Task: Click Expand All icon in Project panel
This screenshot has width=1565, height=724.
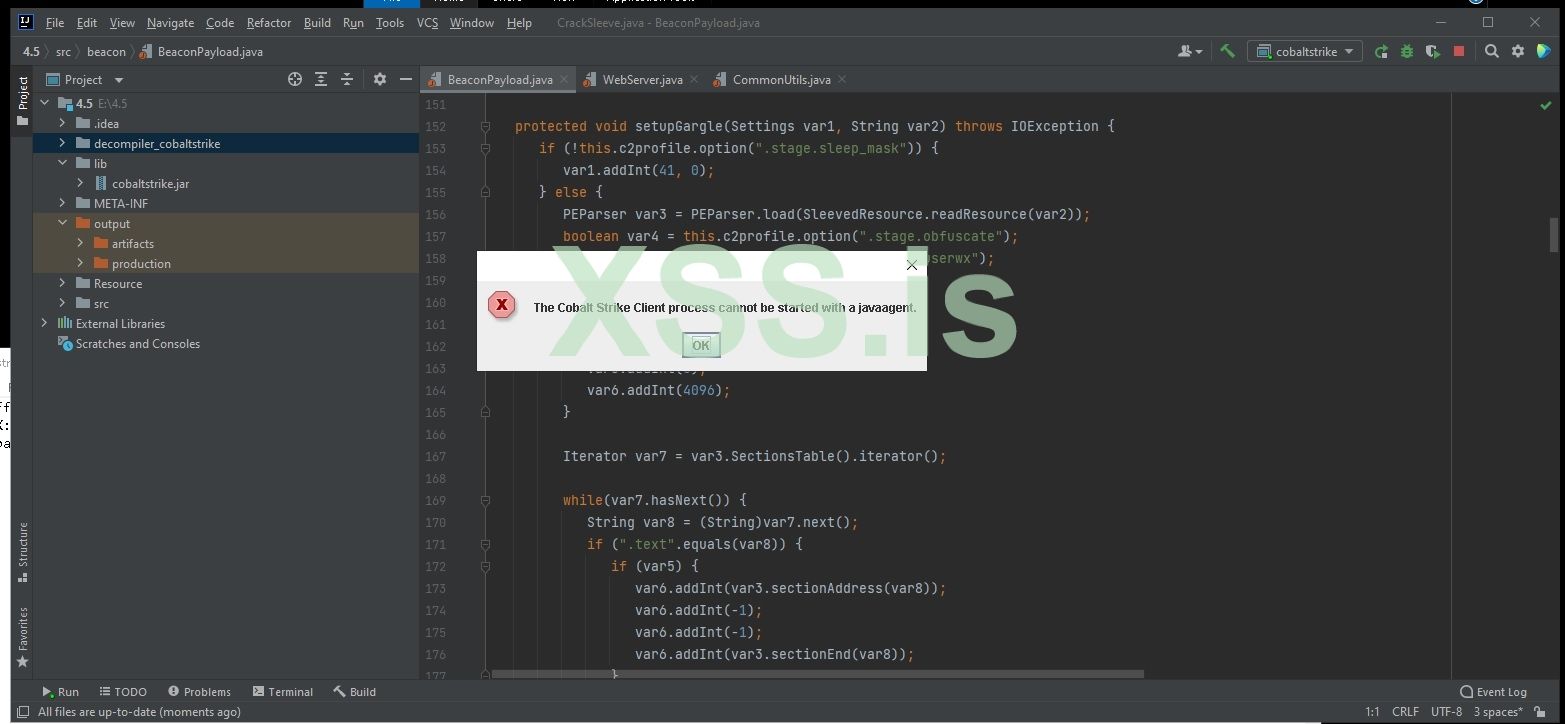Action: [321, 80]
